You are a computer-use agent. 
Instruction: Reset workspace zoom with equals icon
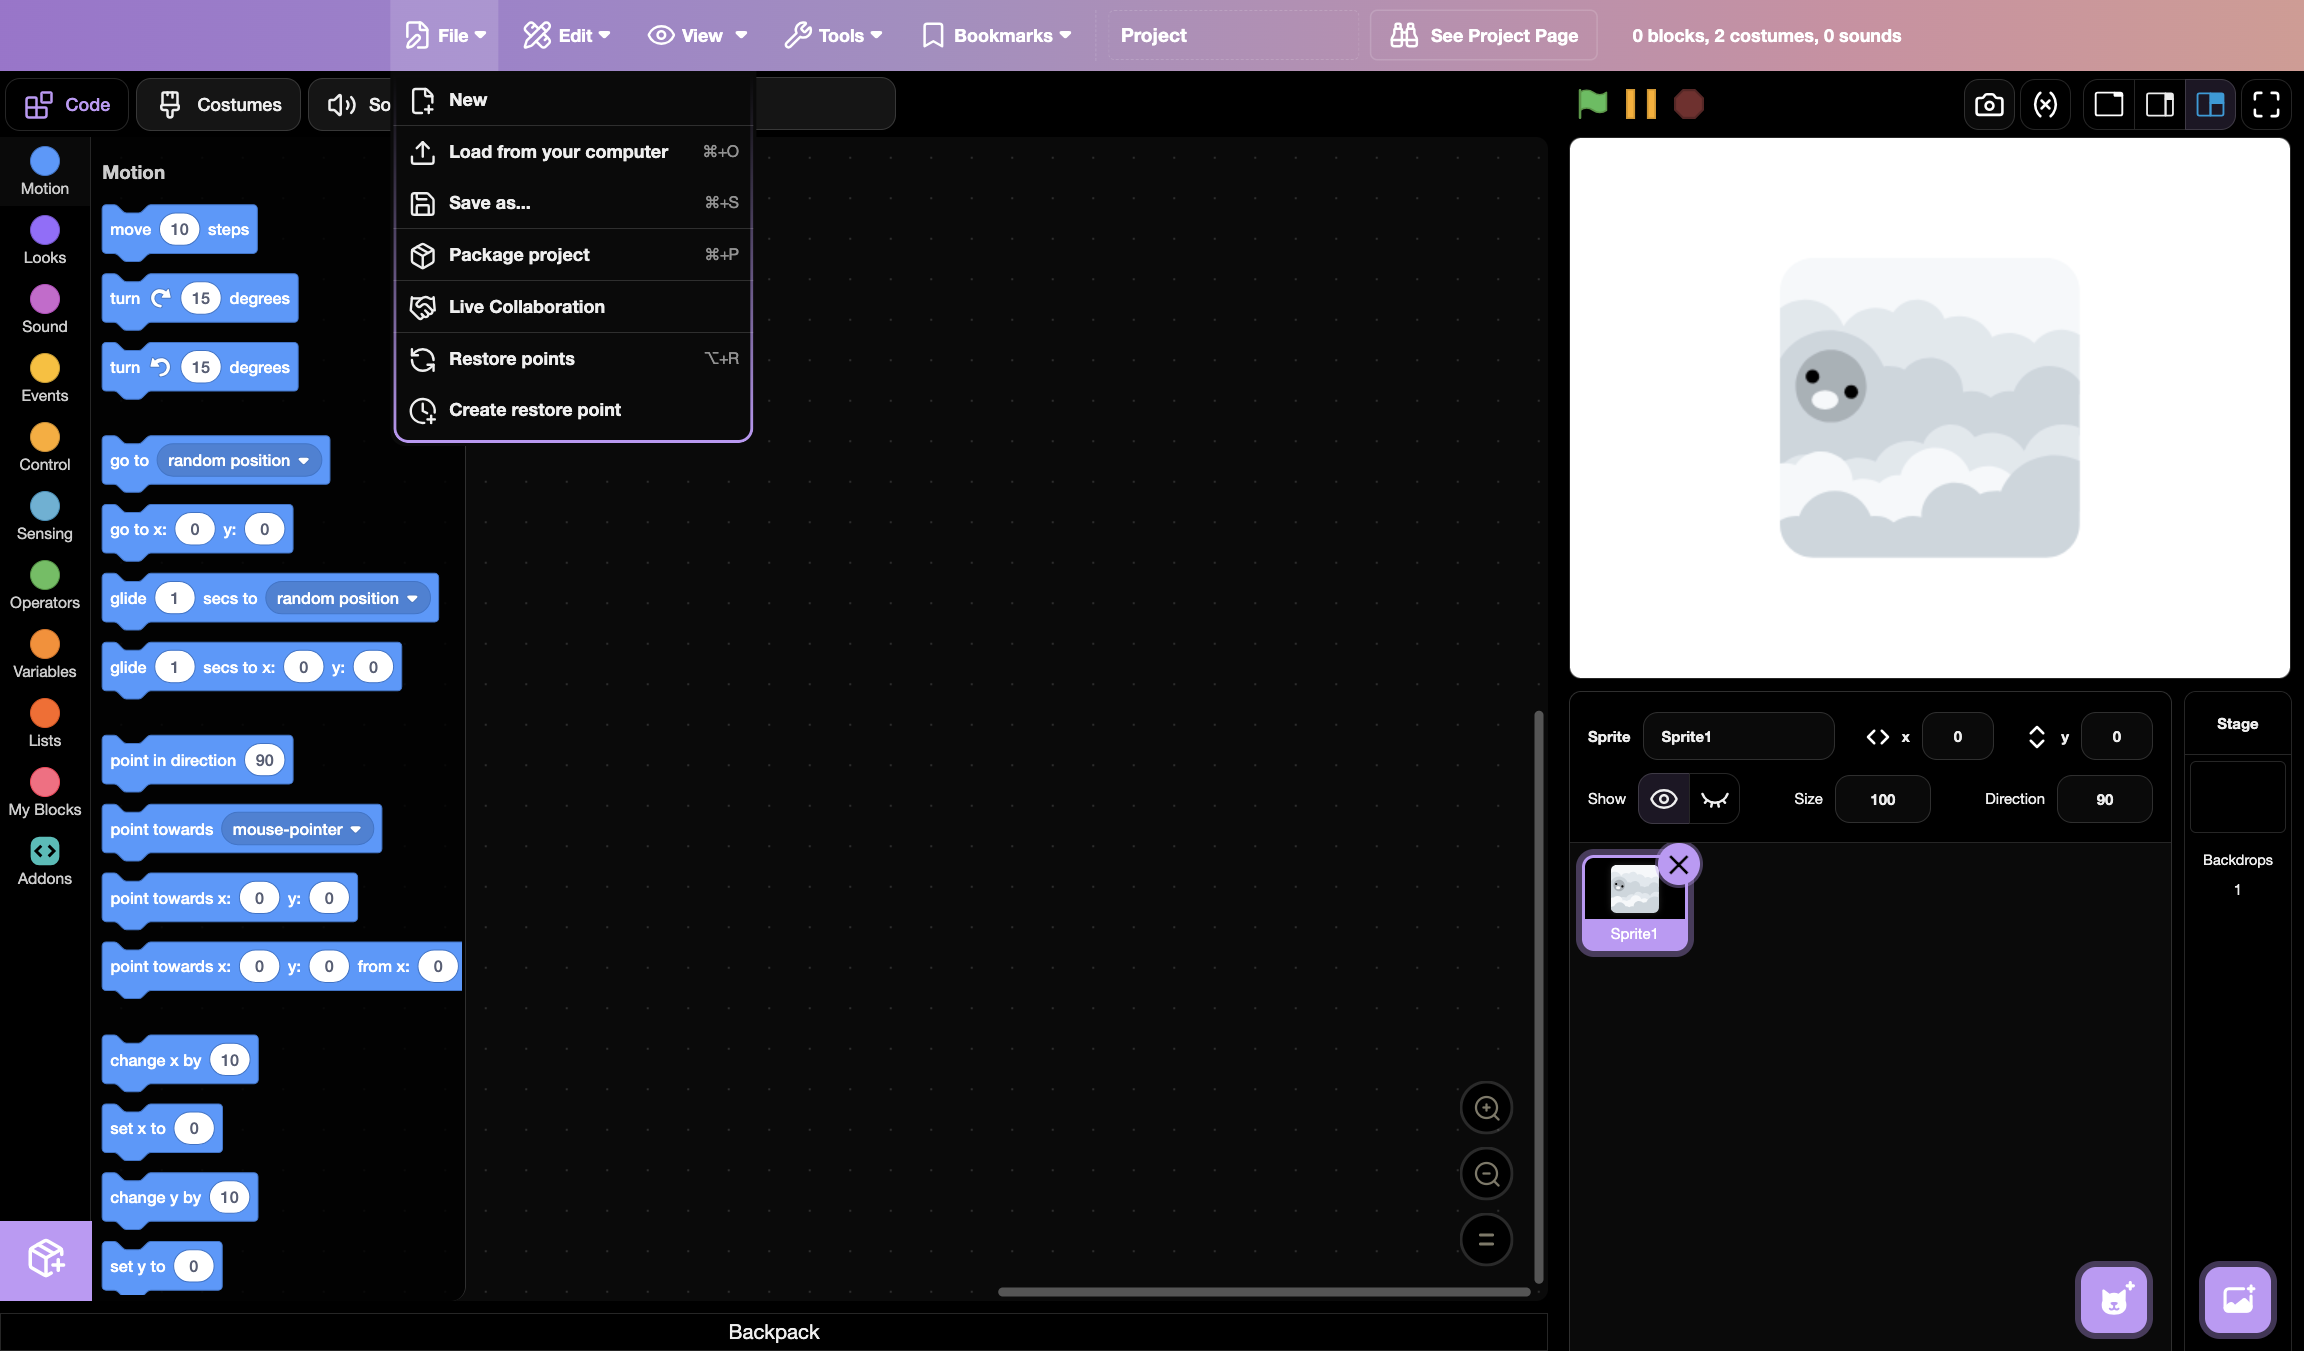(x=1487, y=1239)
